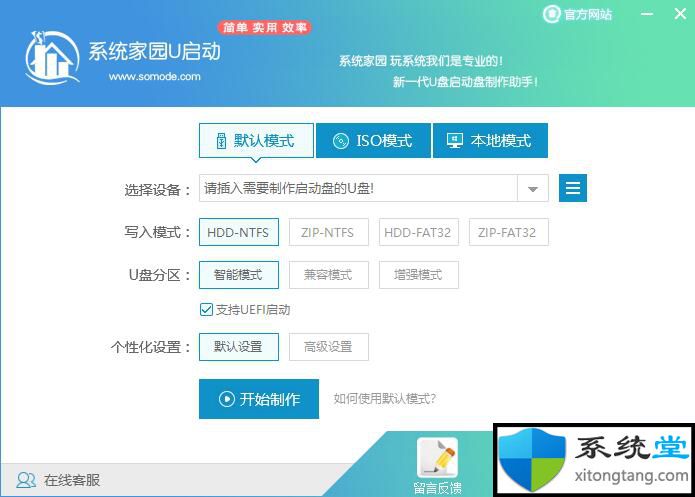Click the 系统堂 shield logo
Image resolution: width=695 pixels, height=497 pixels.
[x=532, y=460]
